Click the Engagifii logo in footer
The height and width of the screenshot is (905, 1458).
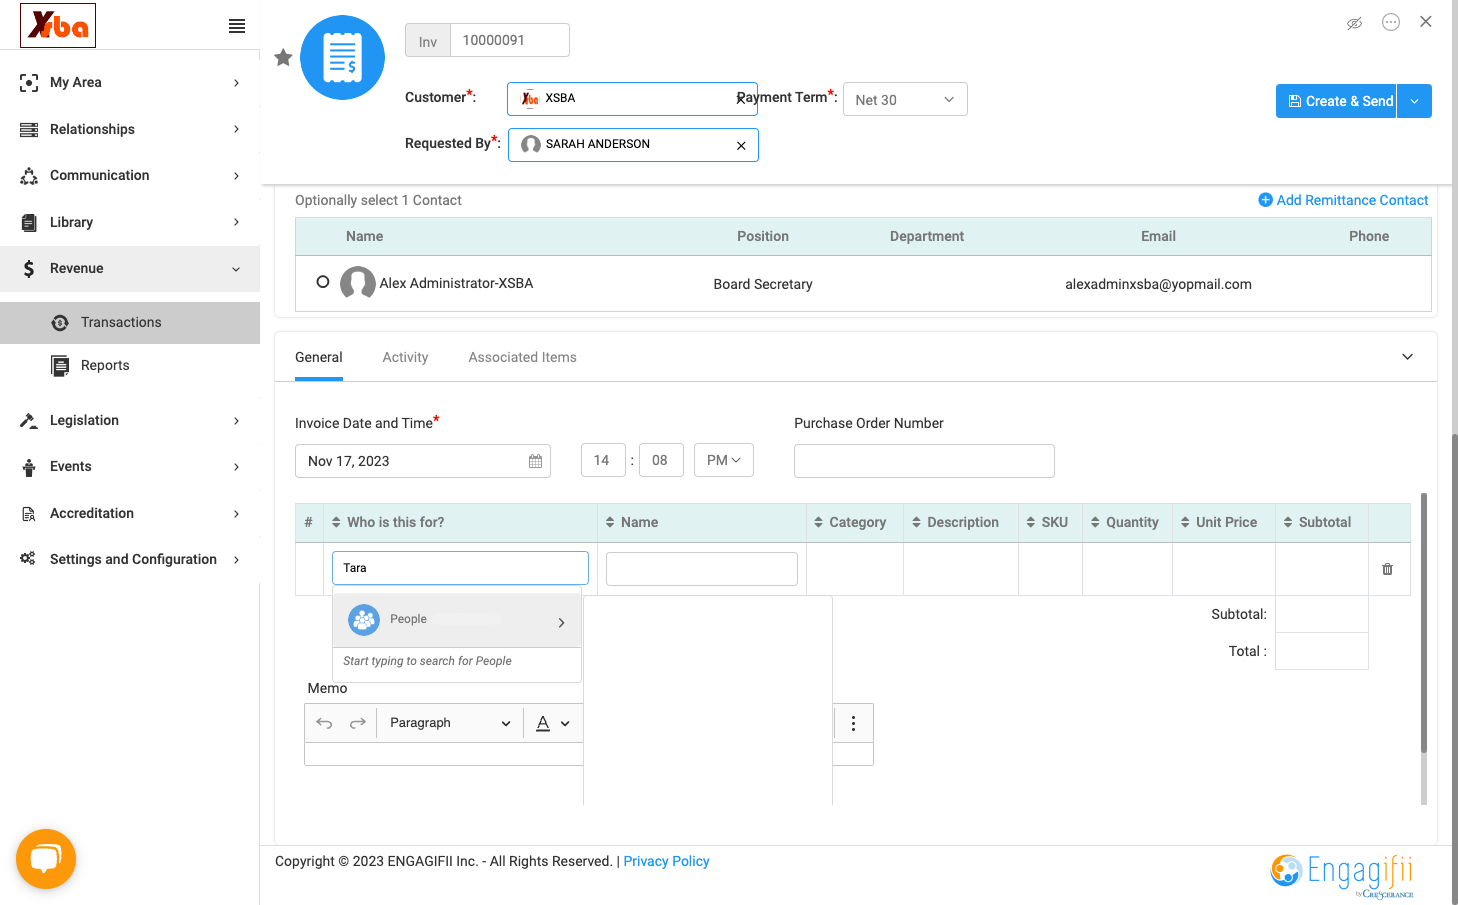pos(1343,874)
